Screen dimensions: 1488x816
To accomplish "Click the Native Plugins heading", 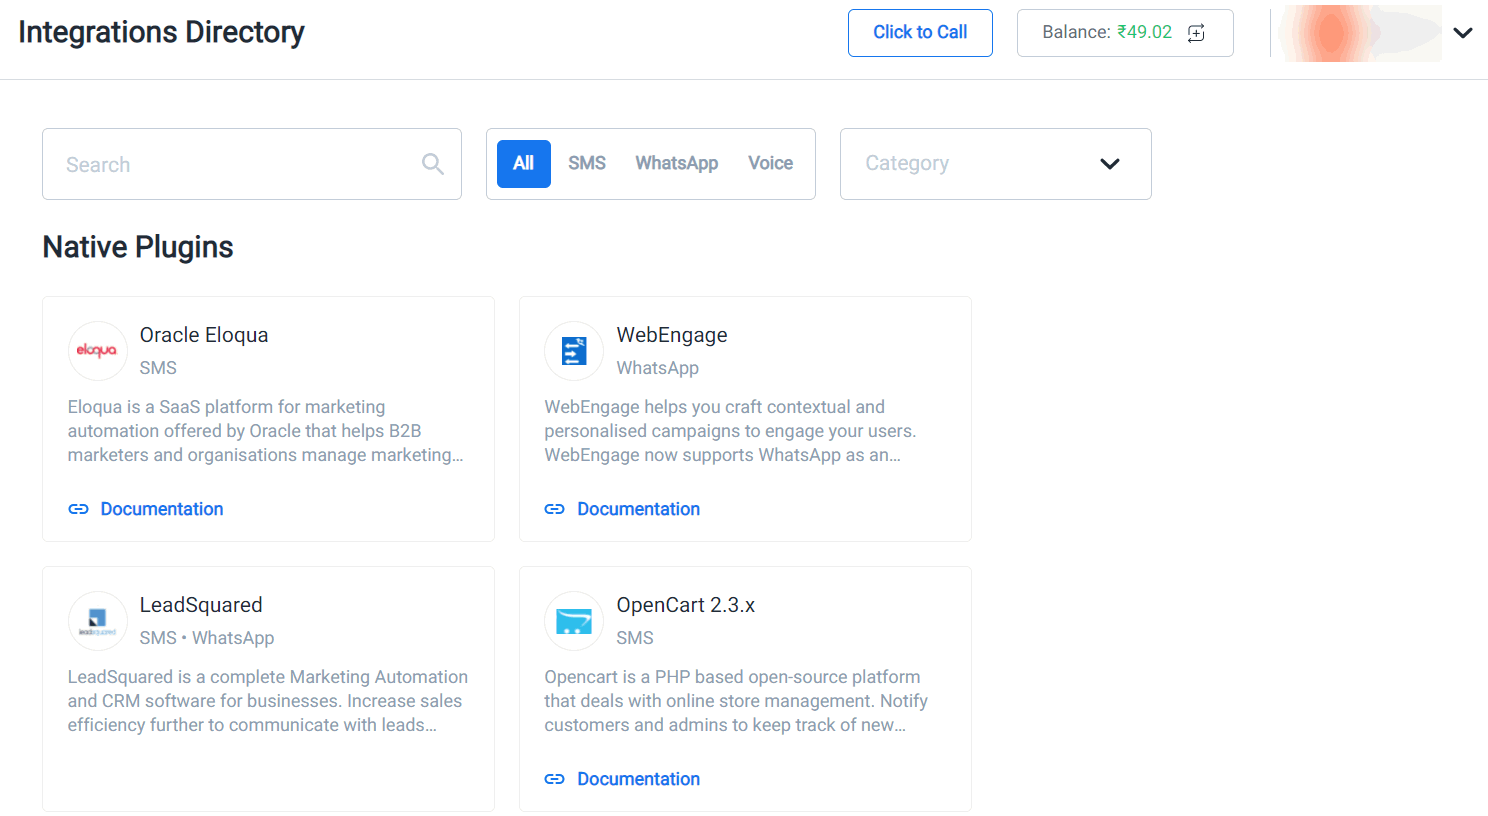I will tap(138, 247).
